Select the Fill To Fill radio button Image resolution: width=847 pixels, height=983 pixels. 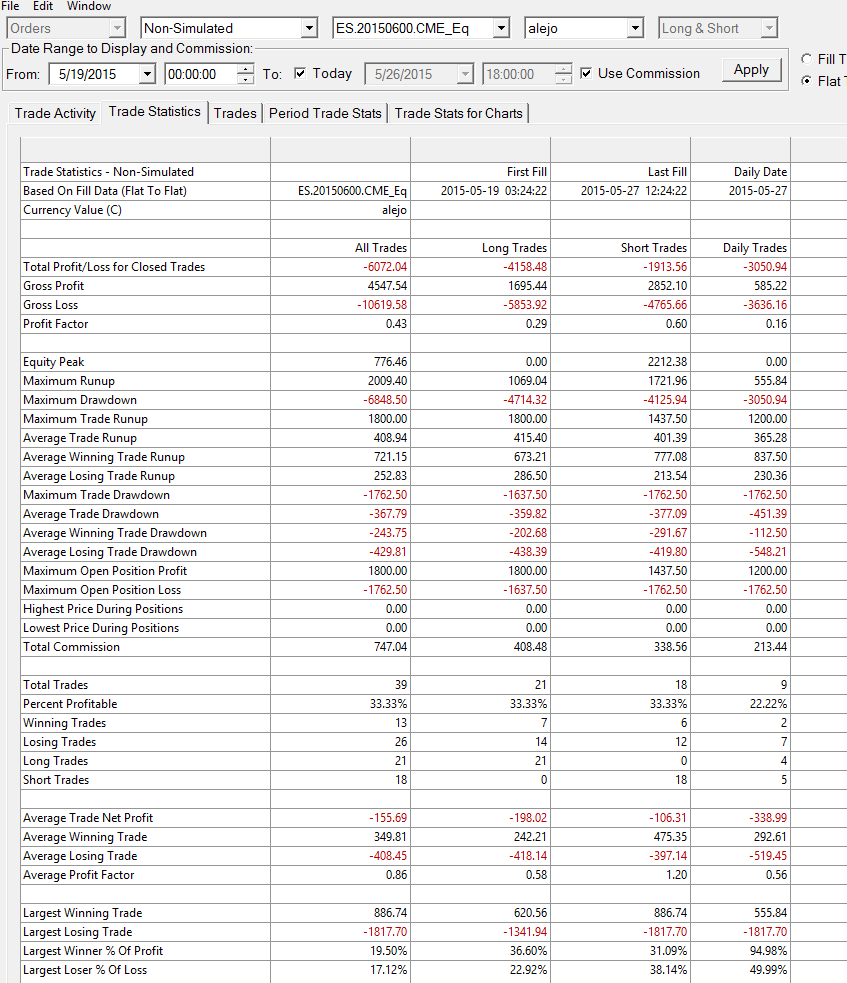pos(806,59)
